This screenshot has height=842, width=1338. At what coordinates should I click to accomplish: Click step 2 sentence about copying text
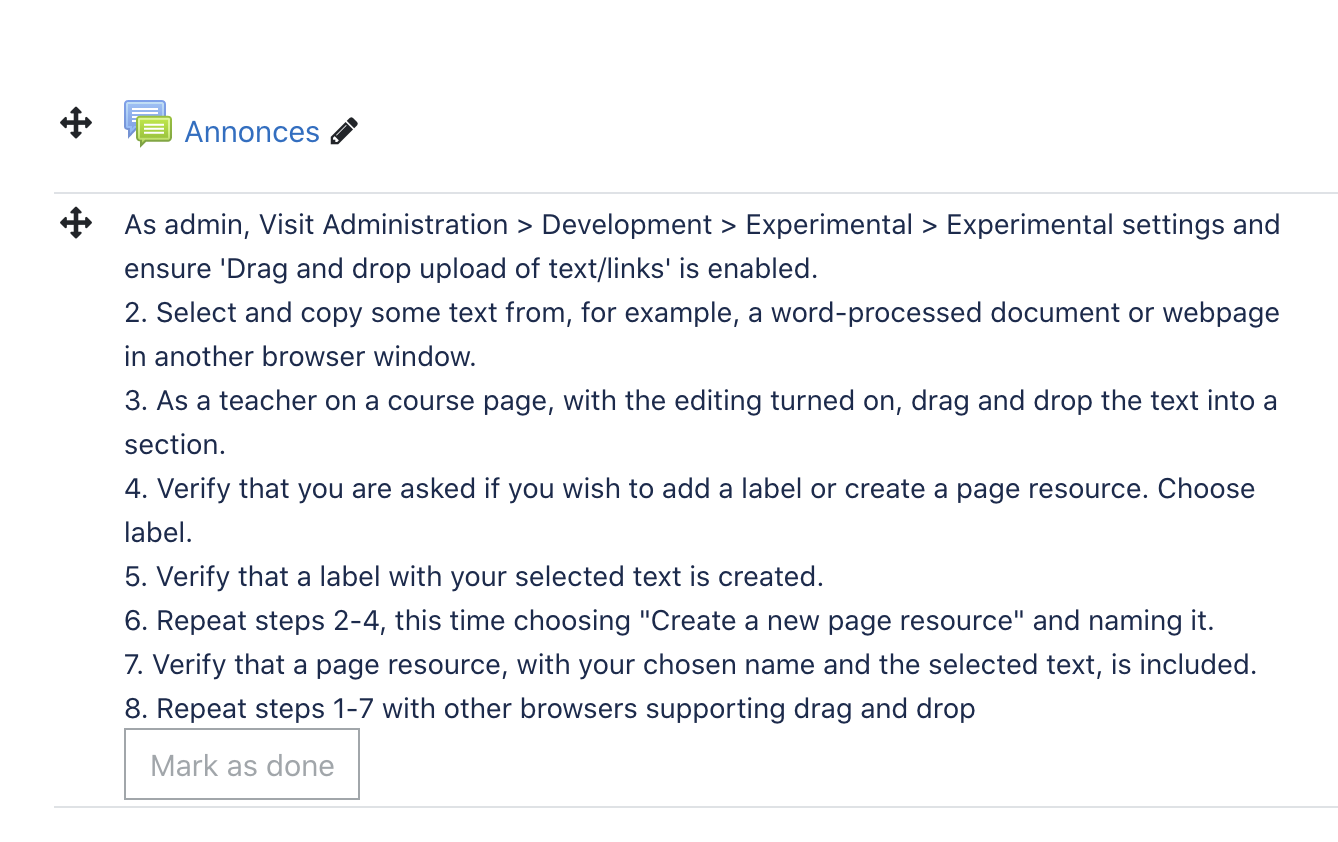click(702, 312)
